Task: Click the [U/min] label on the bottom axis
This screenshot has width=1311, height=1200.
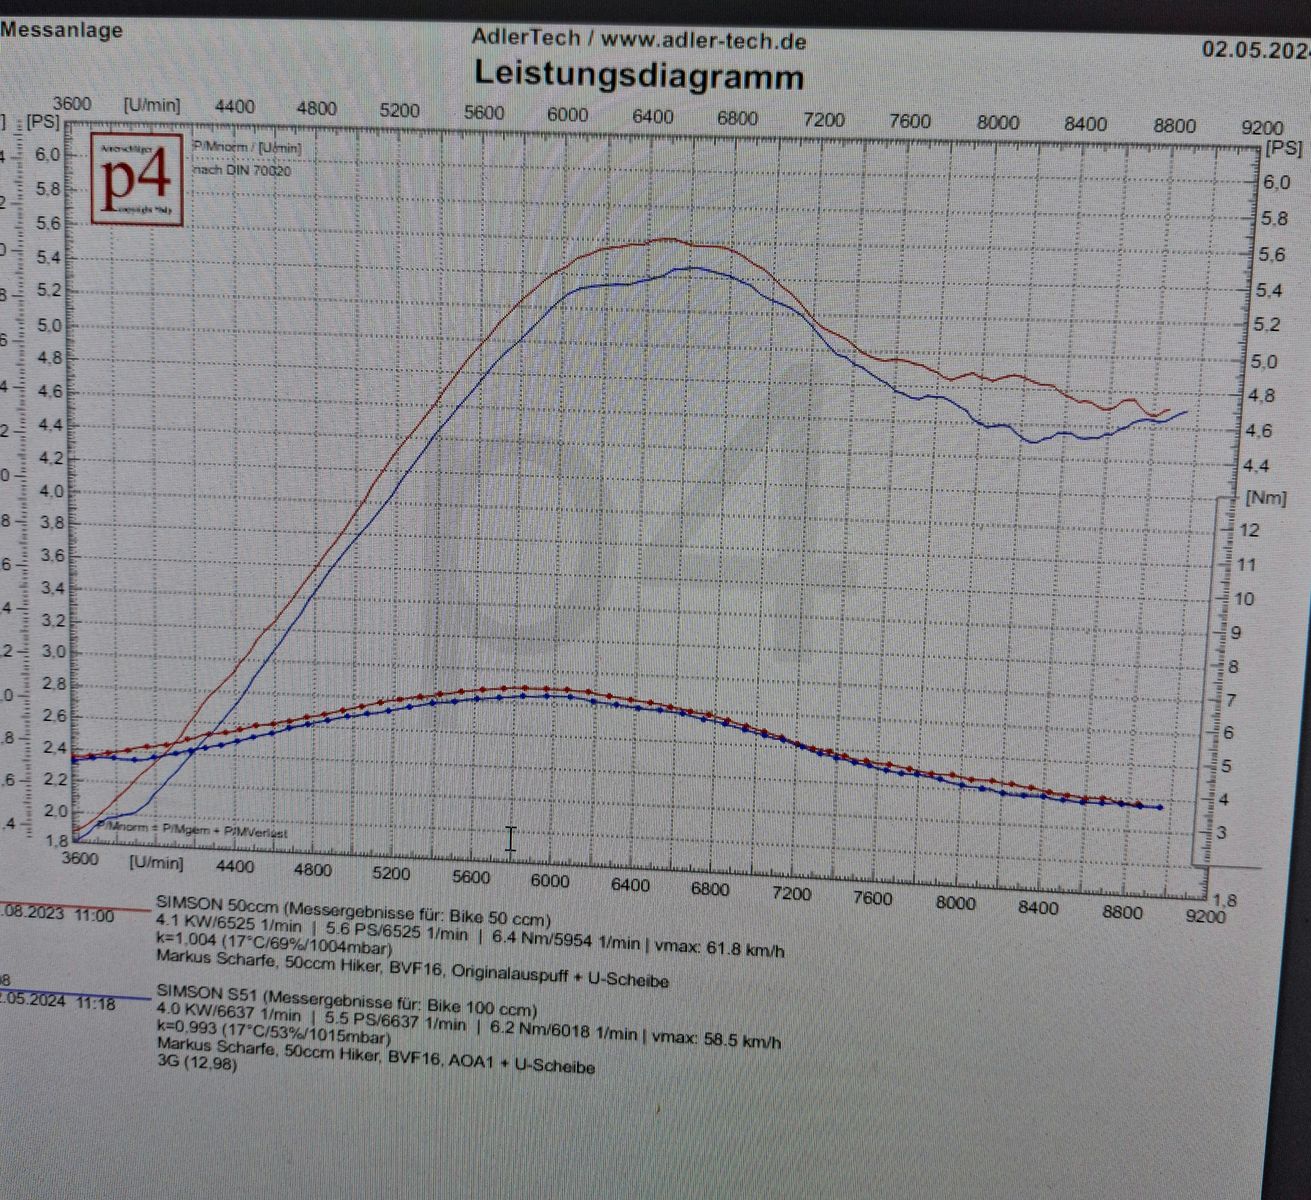Action: click(x=156, y=862)
